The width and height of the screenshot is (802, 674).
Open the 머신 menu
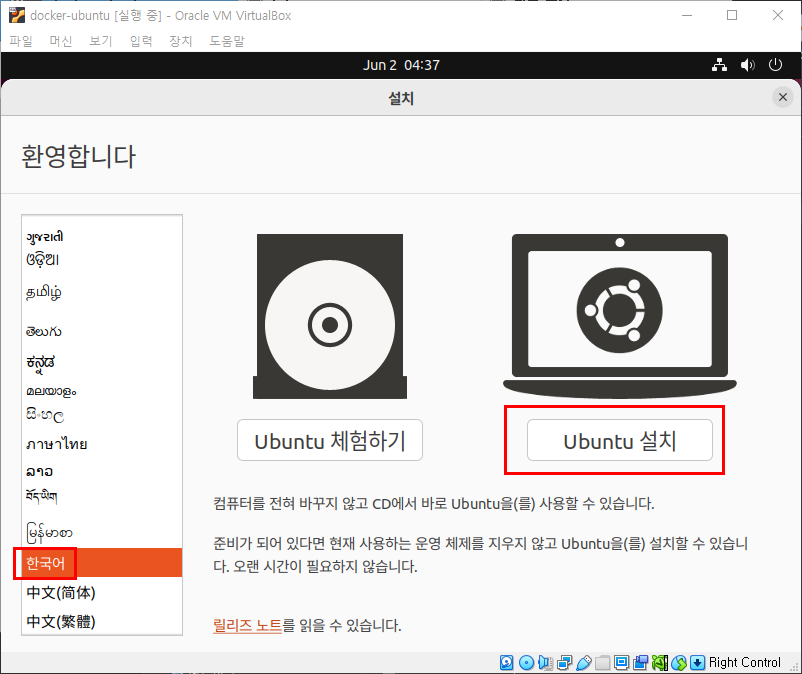[61, 41]
